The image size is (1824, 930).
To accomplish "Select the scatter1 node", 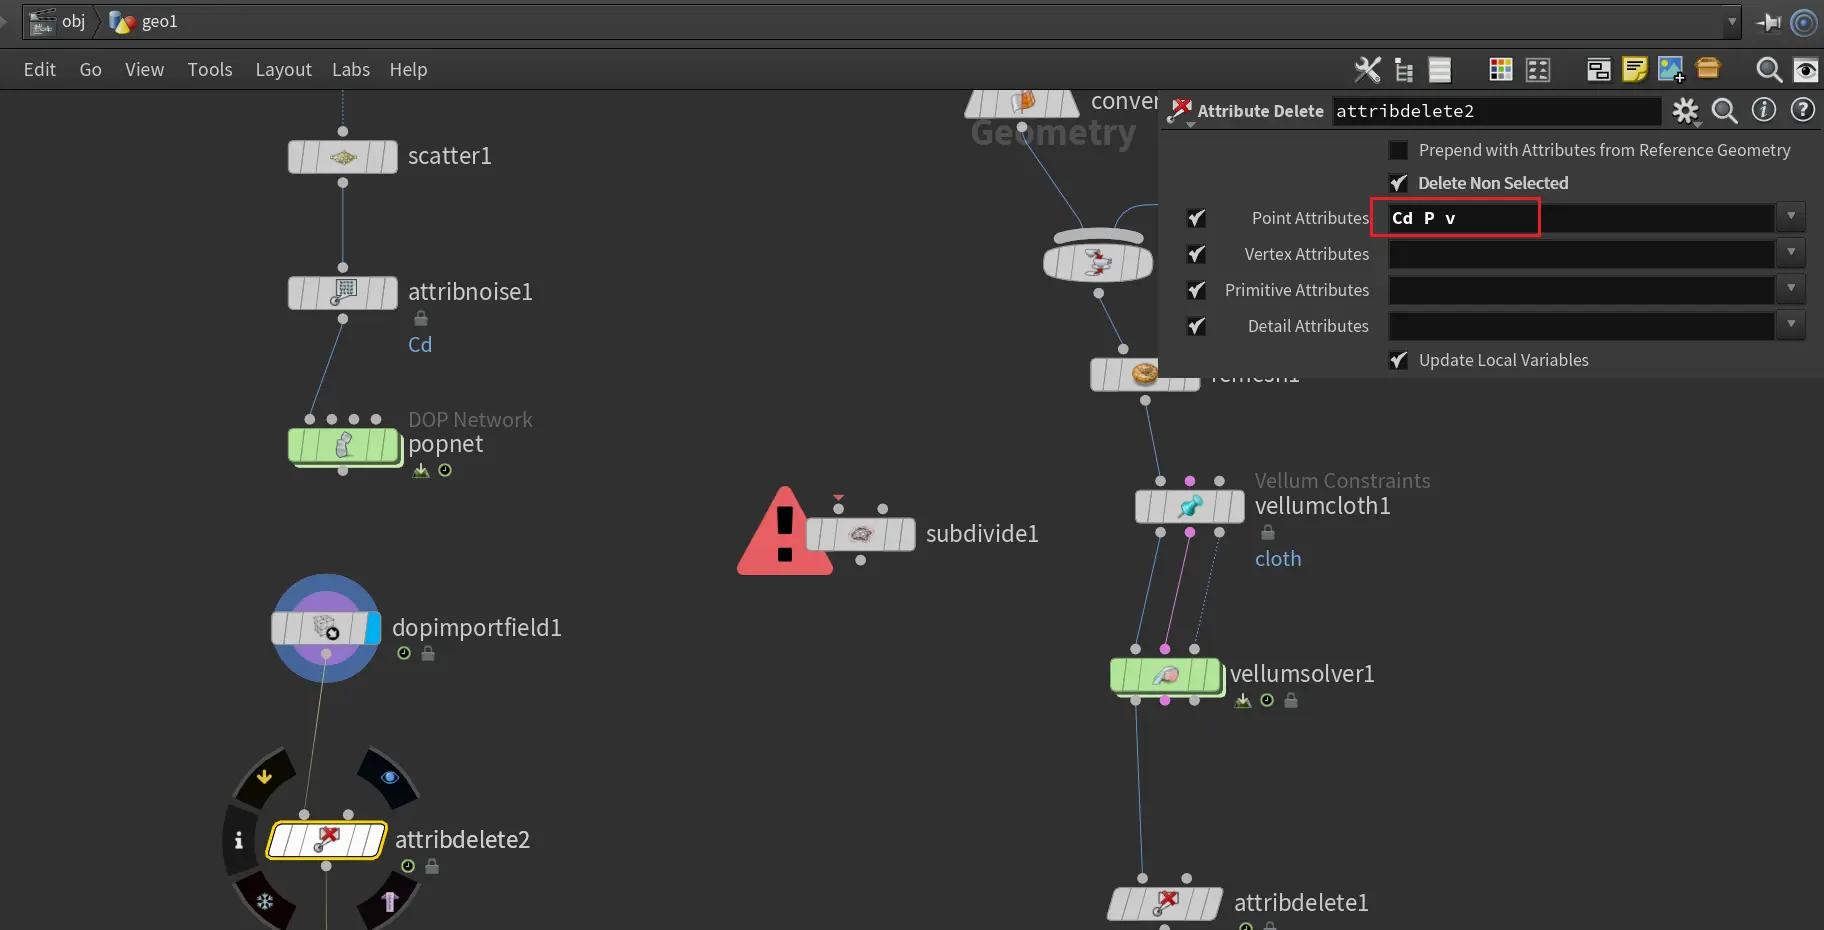I will tap(343, 157).
